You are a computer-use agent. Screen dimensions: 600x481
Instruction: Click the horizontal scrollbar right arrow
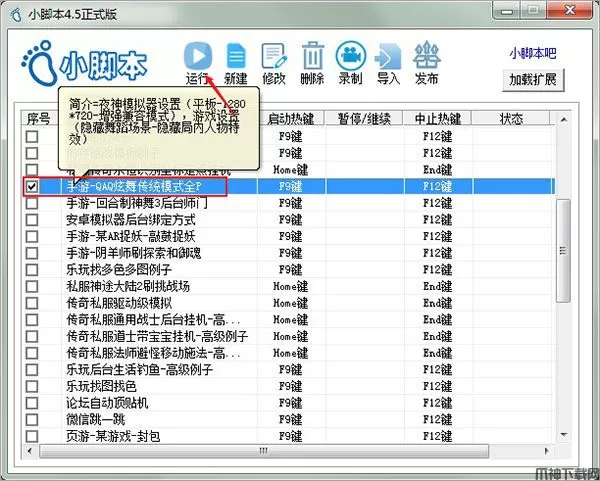[x=547, y=451]
